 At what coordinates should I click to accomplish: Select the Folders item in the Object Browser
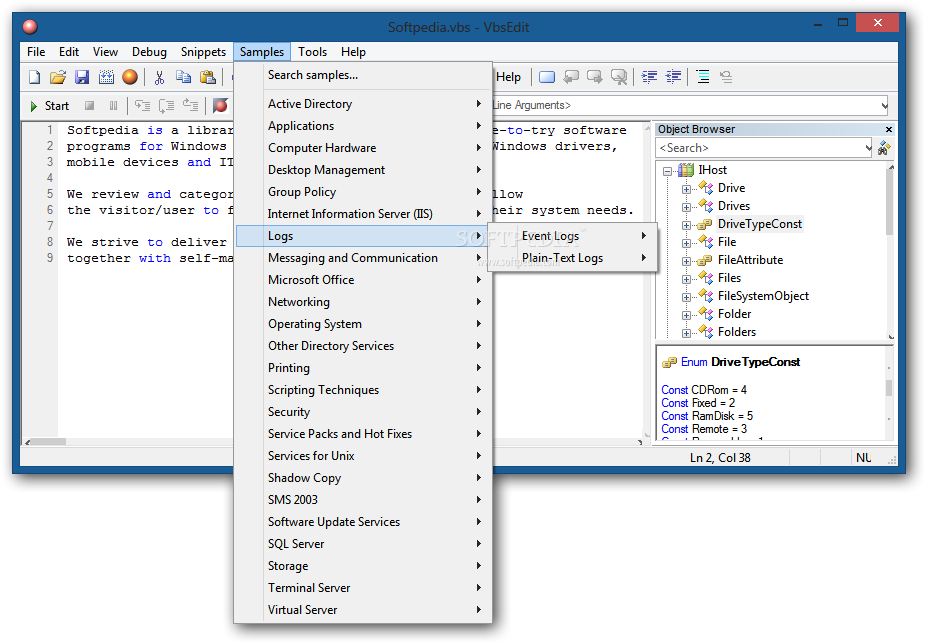point(736,332)
